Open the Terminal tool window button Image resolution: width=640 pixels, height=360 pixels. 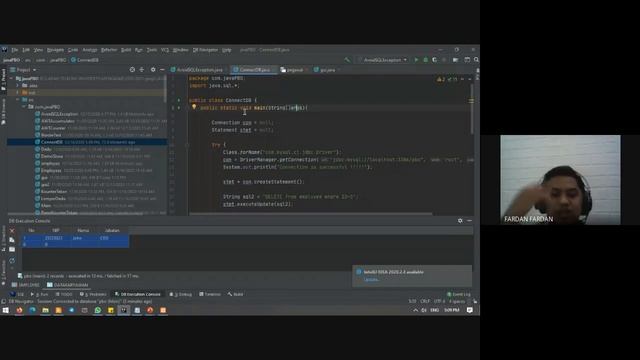click(210, 294)
